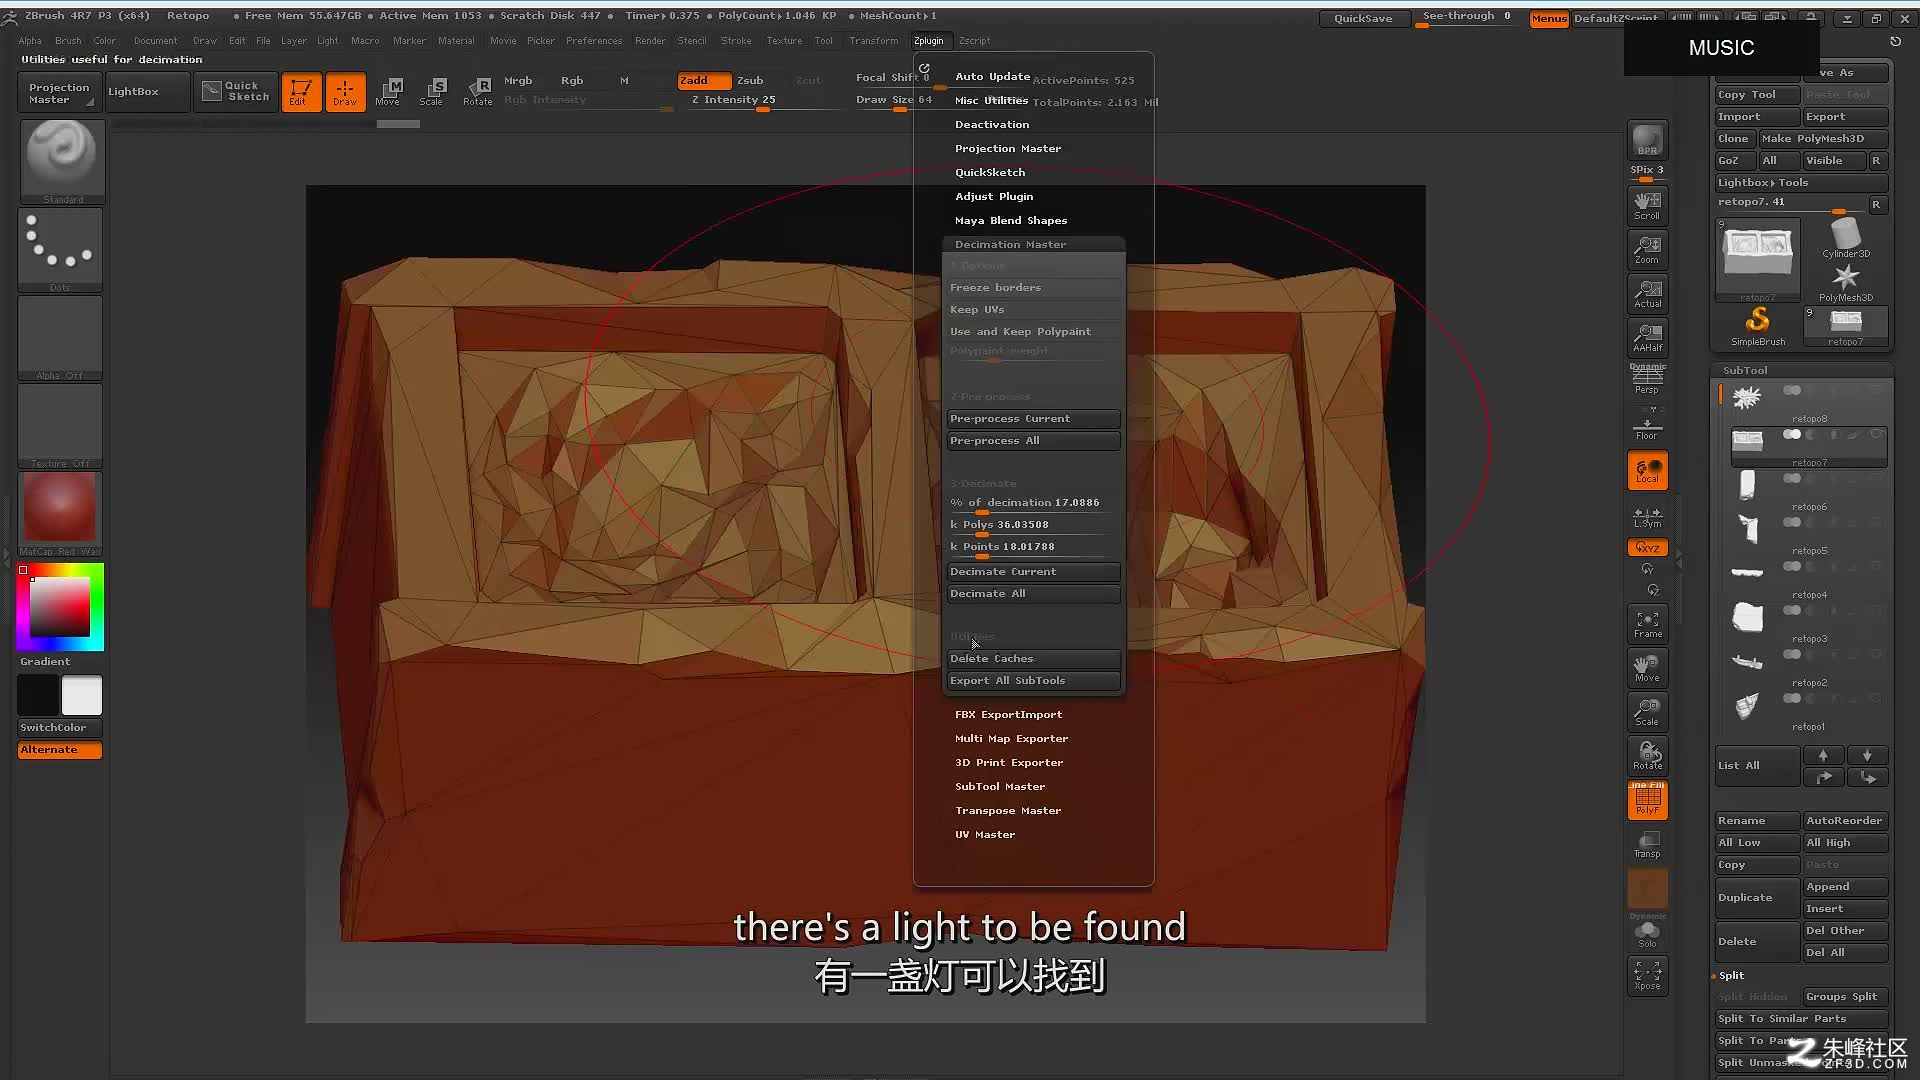This screenshot has height=1080, width=1920.
Task: Click the right shelf Scale icon
Action: point(1647,712)
